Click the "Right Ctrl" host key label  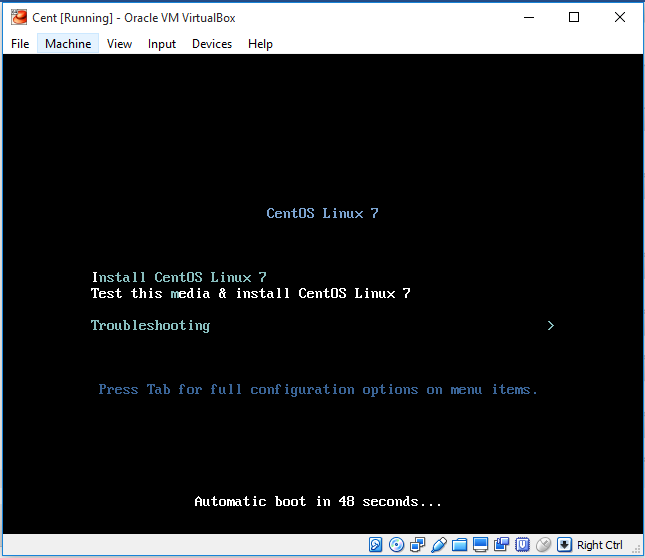coord(599,545)
